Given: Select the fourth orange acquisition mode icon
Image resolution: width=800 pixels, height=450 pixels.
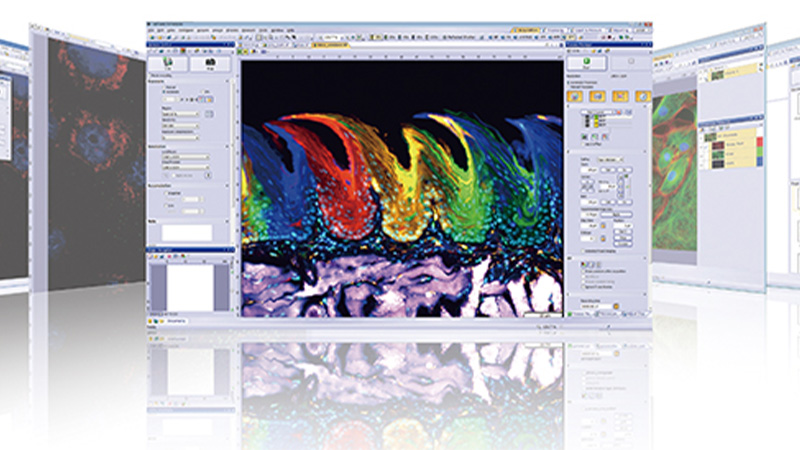Looking at the screenshot, I should click(641, 96).
